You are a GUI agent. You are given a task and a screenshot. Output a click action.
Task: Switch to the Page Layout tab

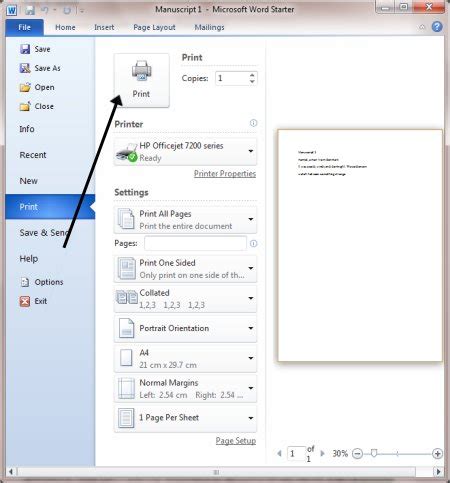154,27
